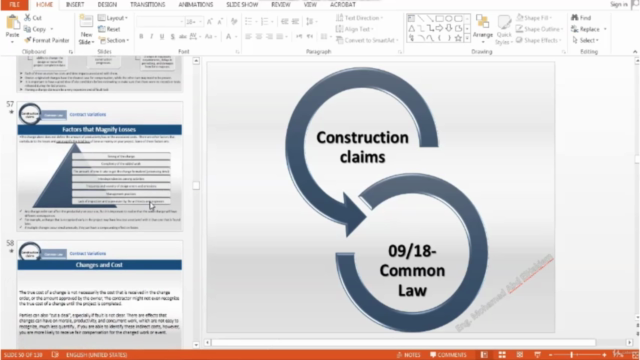Toggle Strikethrough formatting
The width and height of the screenshot is (640, 360).
tap(183, 36)
